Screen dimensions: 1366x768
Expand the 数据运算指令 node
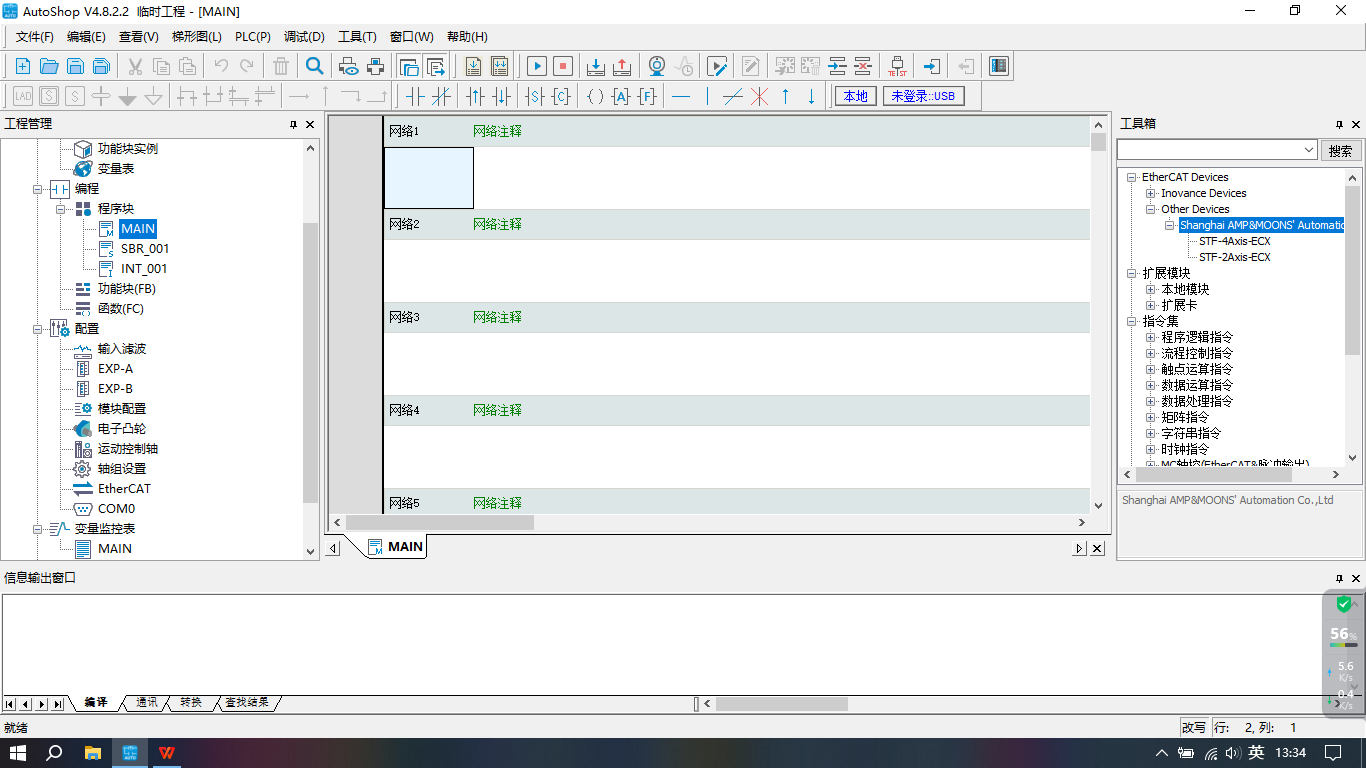(1151, 385)
